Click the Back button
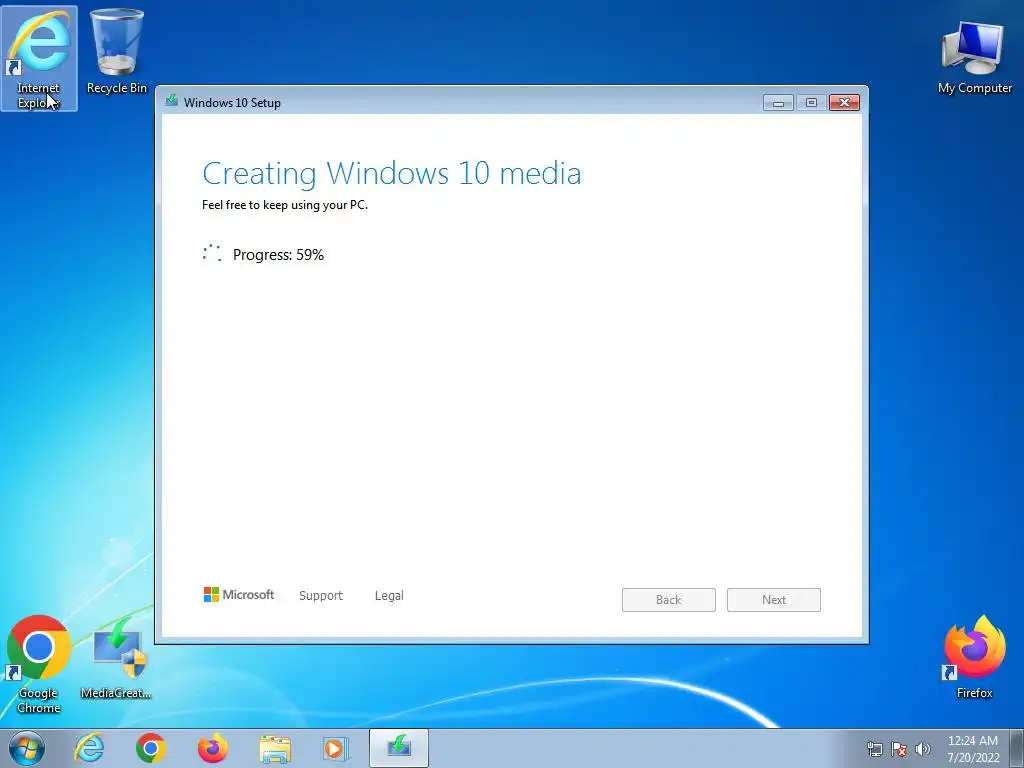The width and height of the screenshot is (1024, 768). pos(669,600)
